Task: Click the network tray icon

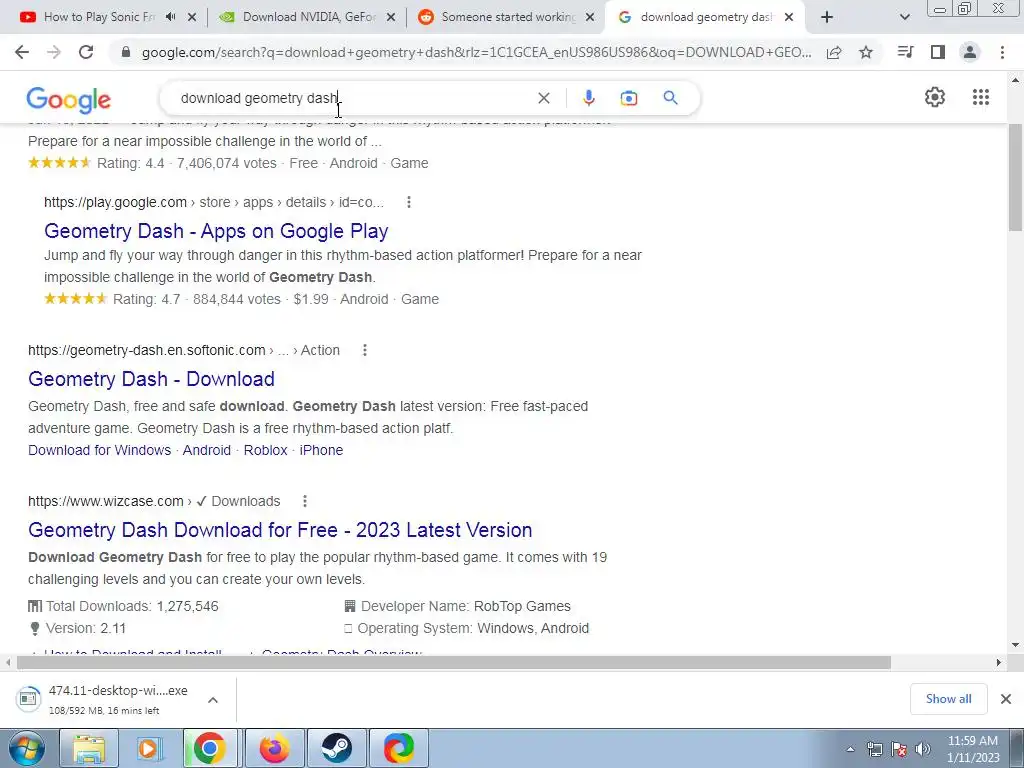Action: click(874, 749)
